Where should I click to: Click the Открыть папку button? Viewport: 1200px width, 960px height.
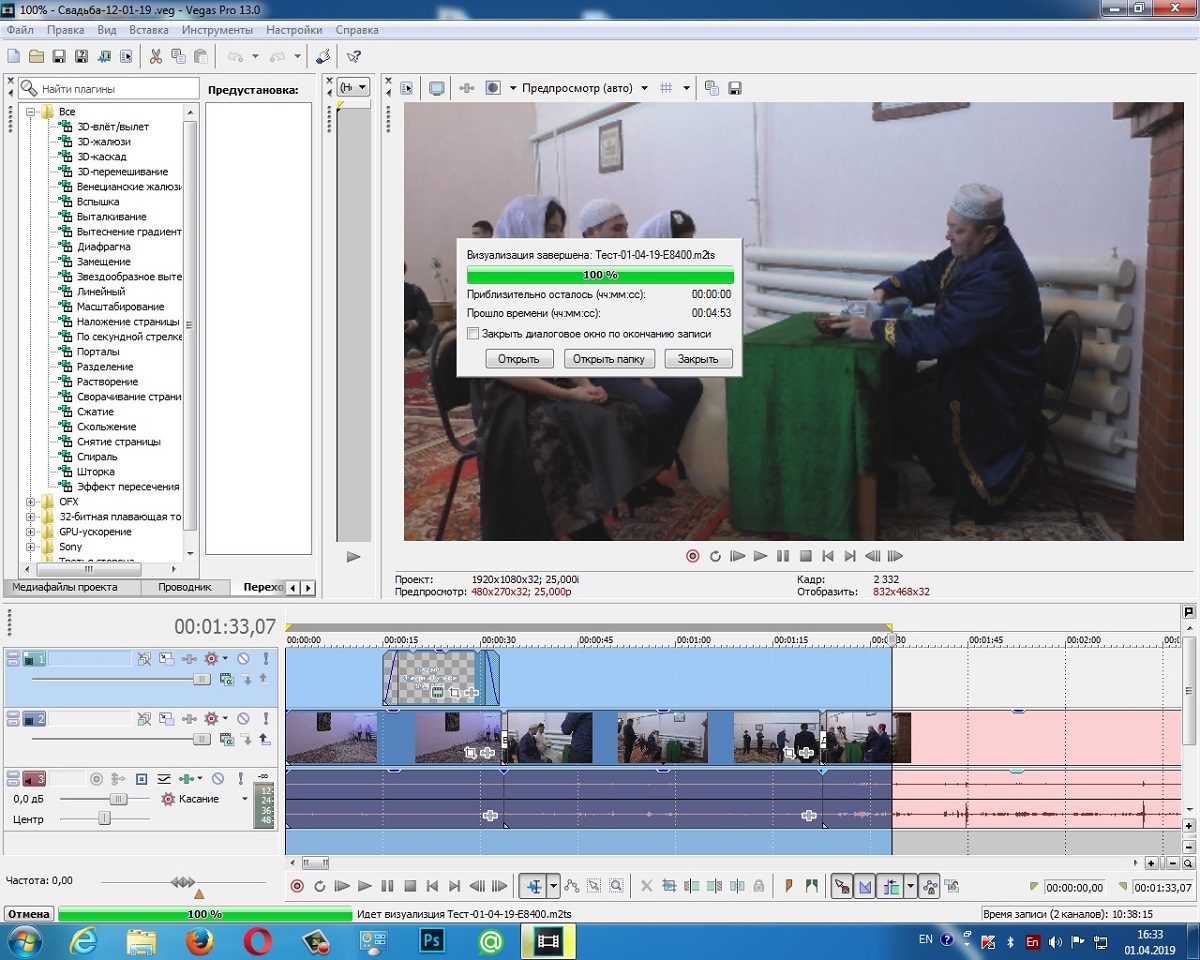click(609, 359)
